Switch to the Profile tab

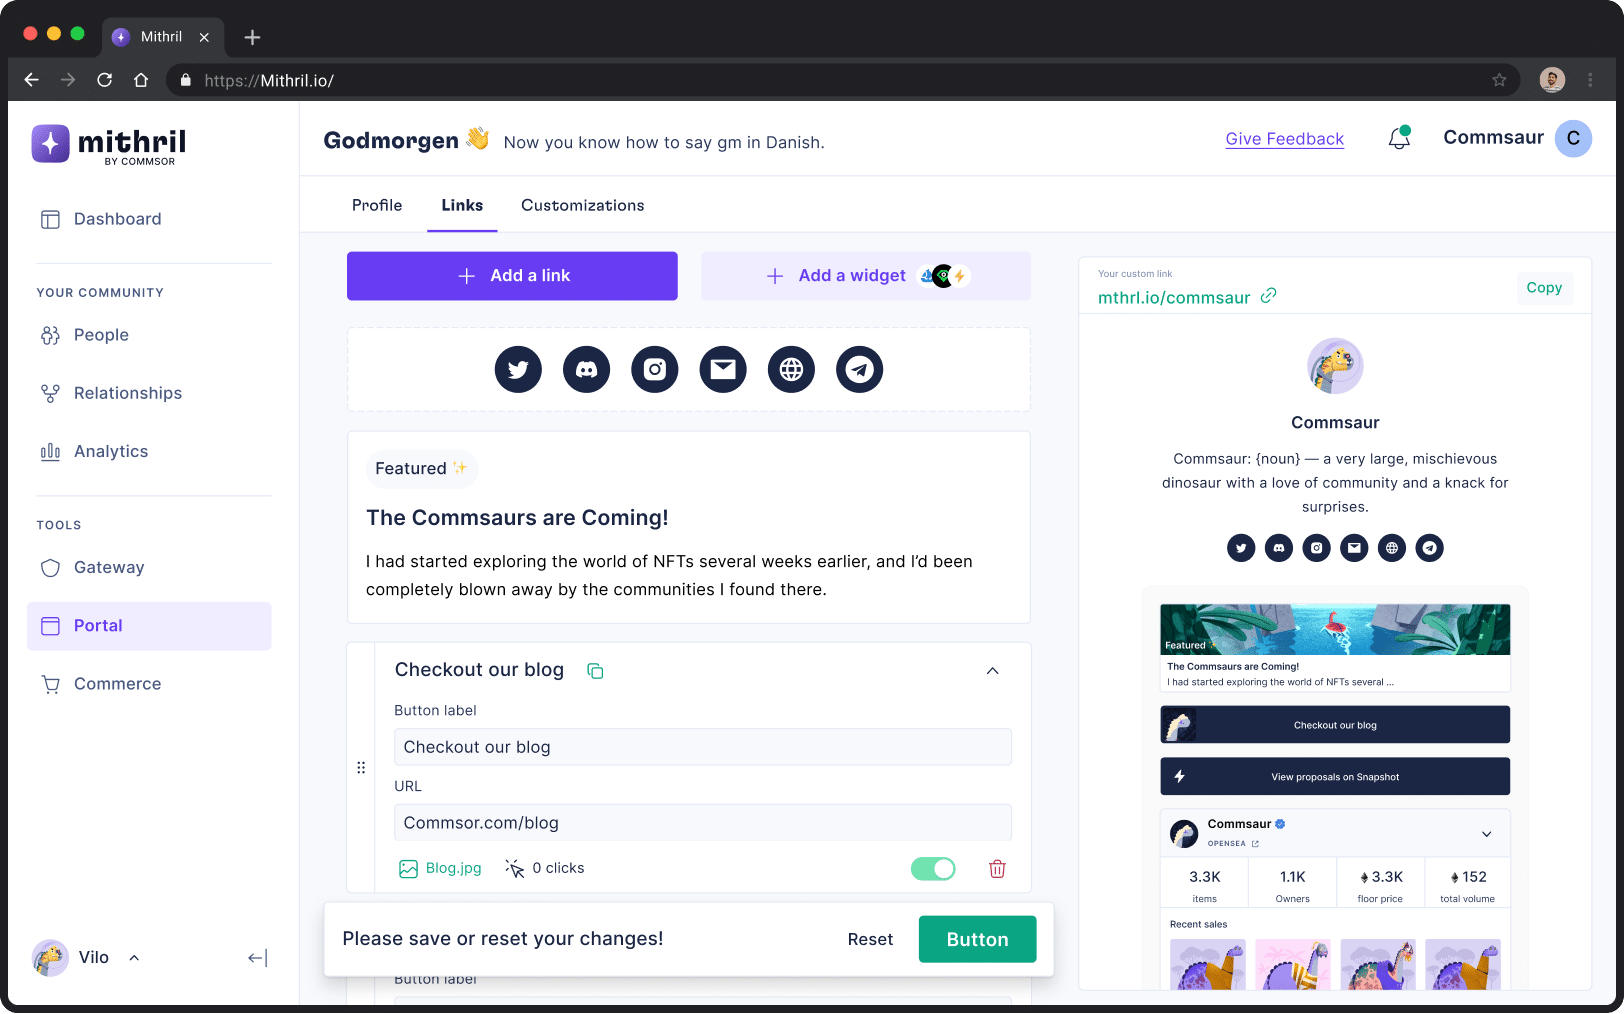[x=377, y=205]
